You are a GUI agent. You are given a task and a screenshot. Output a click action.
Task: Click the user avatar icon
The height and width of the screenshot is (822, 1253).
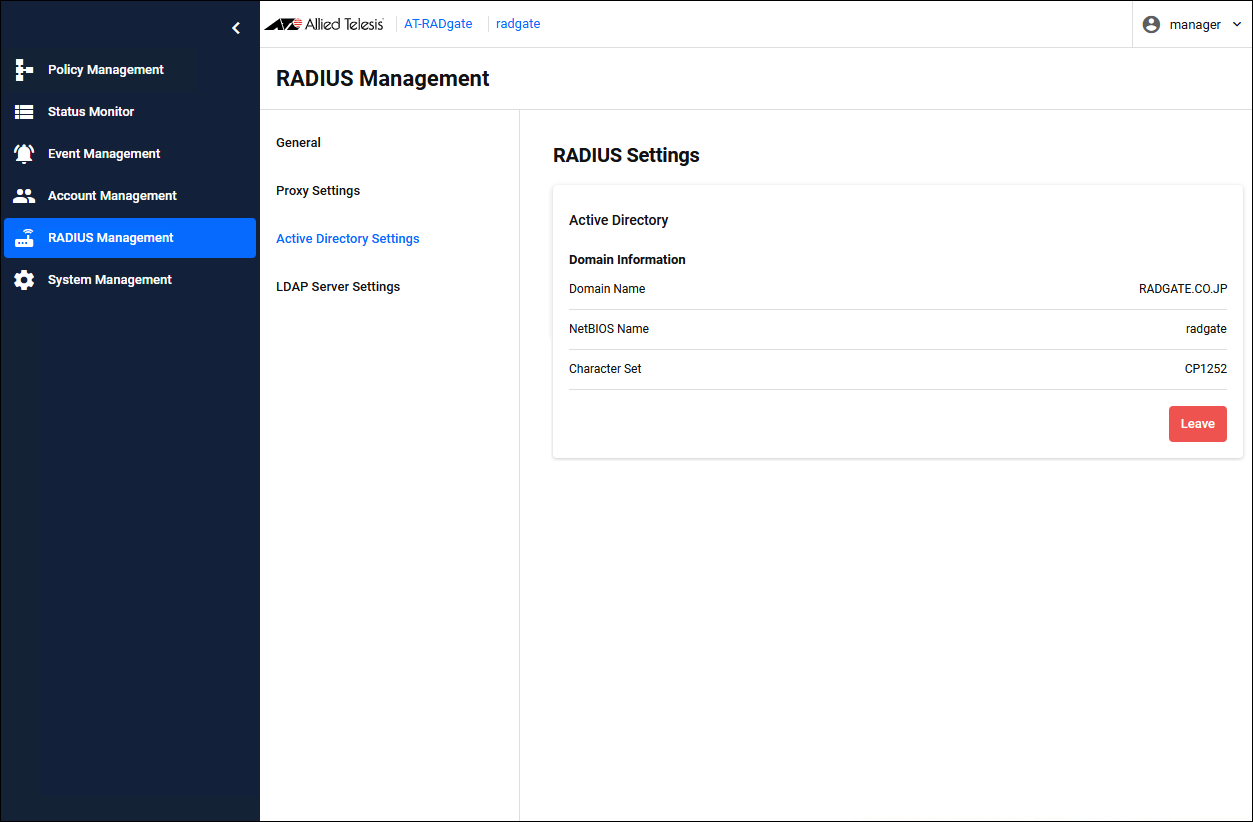pos(1151,24)
